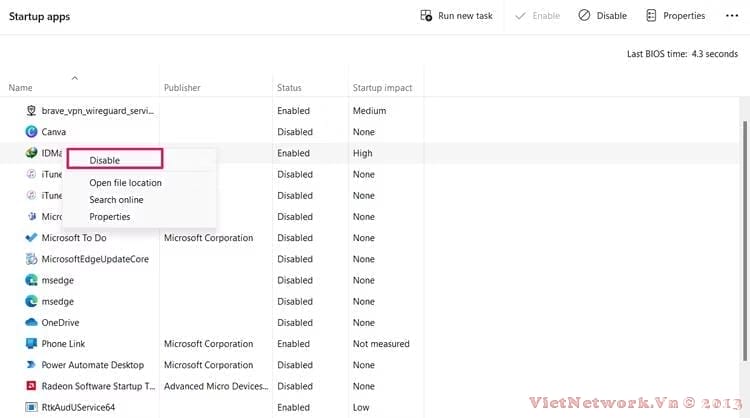Sort by the Name column header
This screenshot has height=418, width=750.
click(x=20, y=88)
